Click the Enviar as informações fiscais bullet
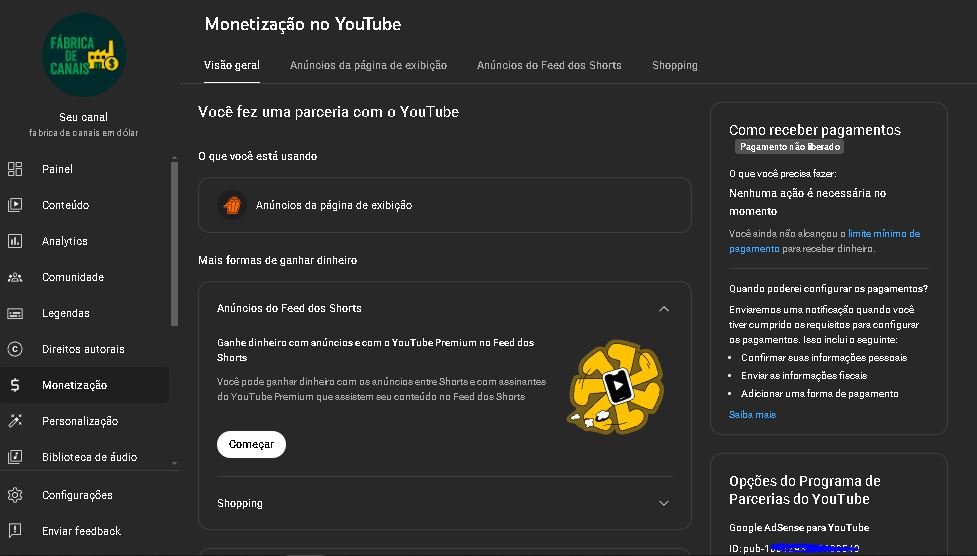The height and width of the screenshot is (556, 977). [x=804, y=376]
